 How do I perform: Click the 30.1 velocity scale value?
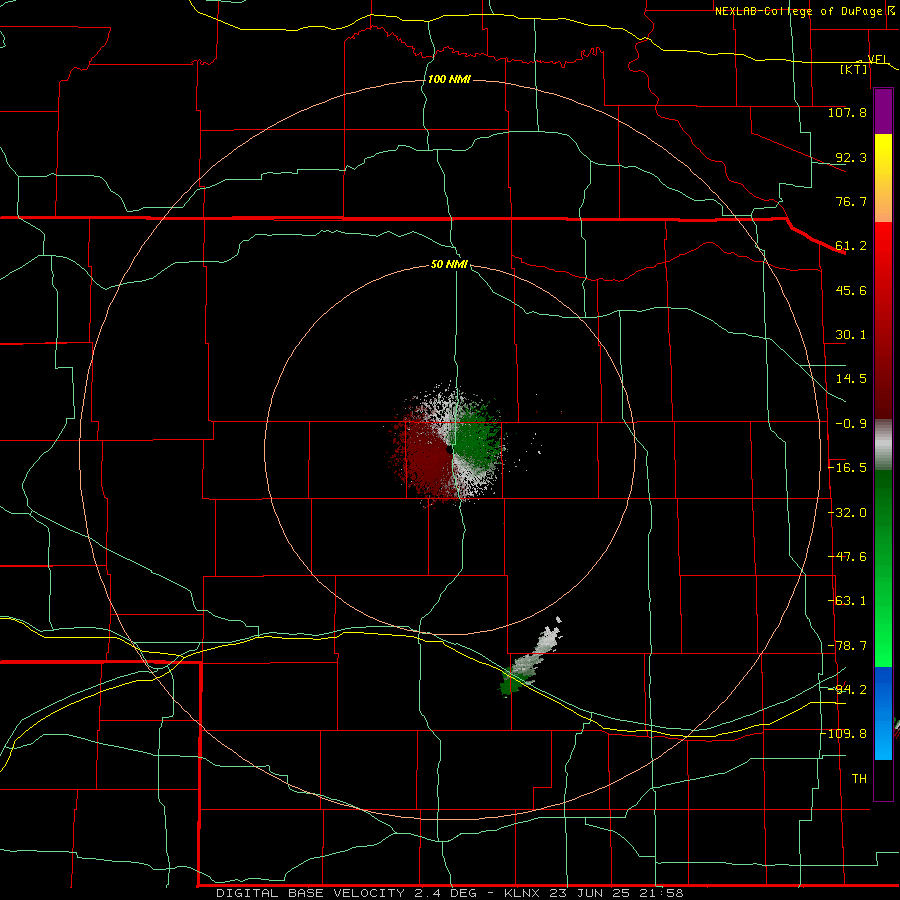pyautogui.click(x=851, y=335)
